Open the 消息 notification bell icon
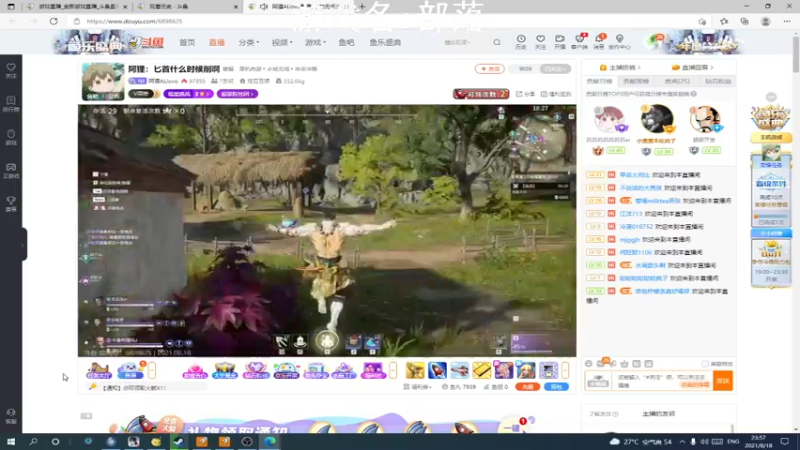Viewport: 800px width, 450px height. click(599, 42)
